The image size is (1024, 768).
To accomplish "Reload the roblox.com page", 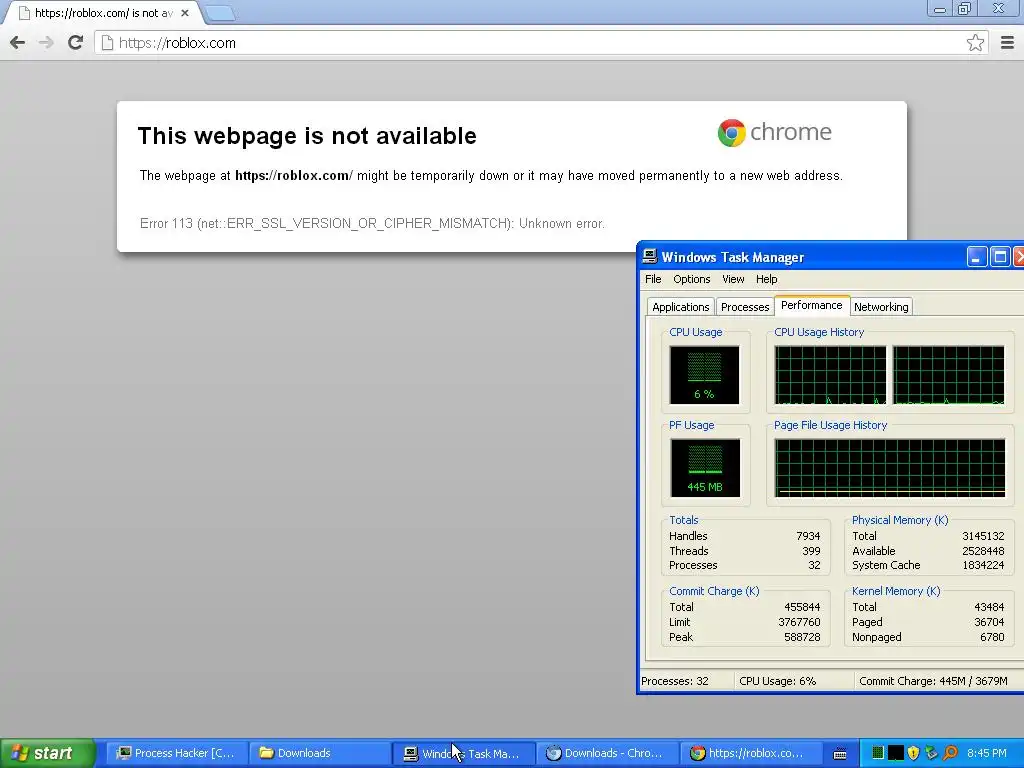I will (x=76, y=43).
